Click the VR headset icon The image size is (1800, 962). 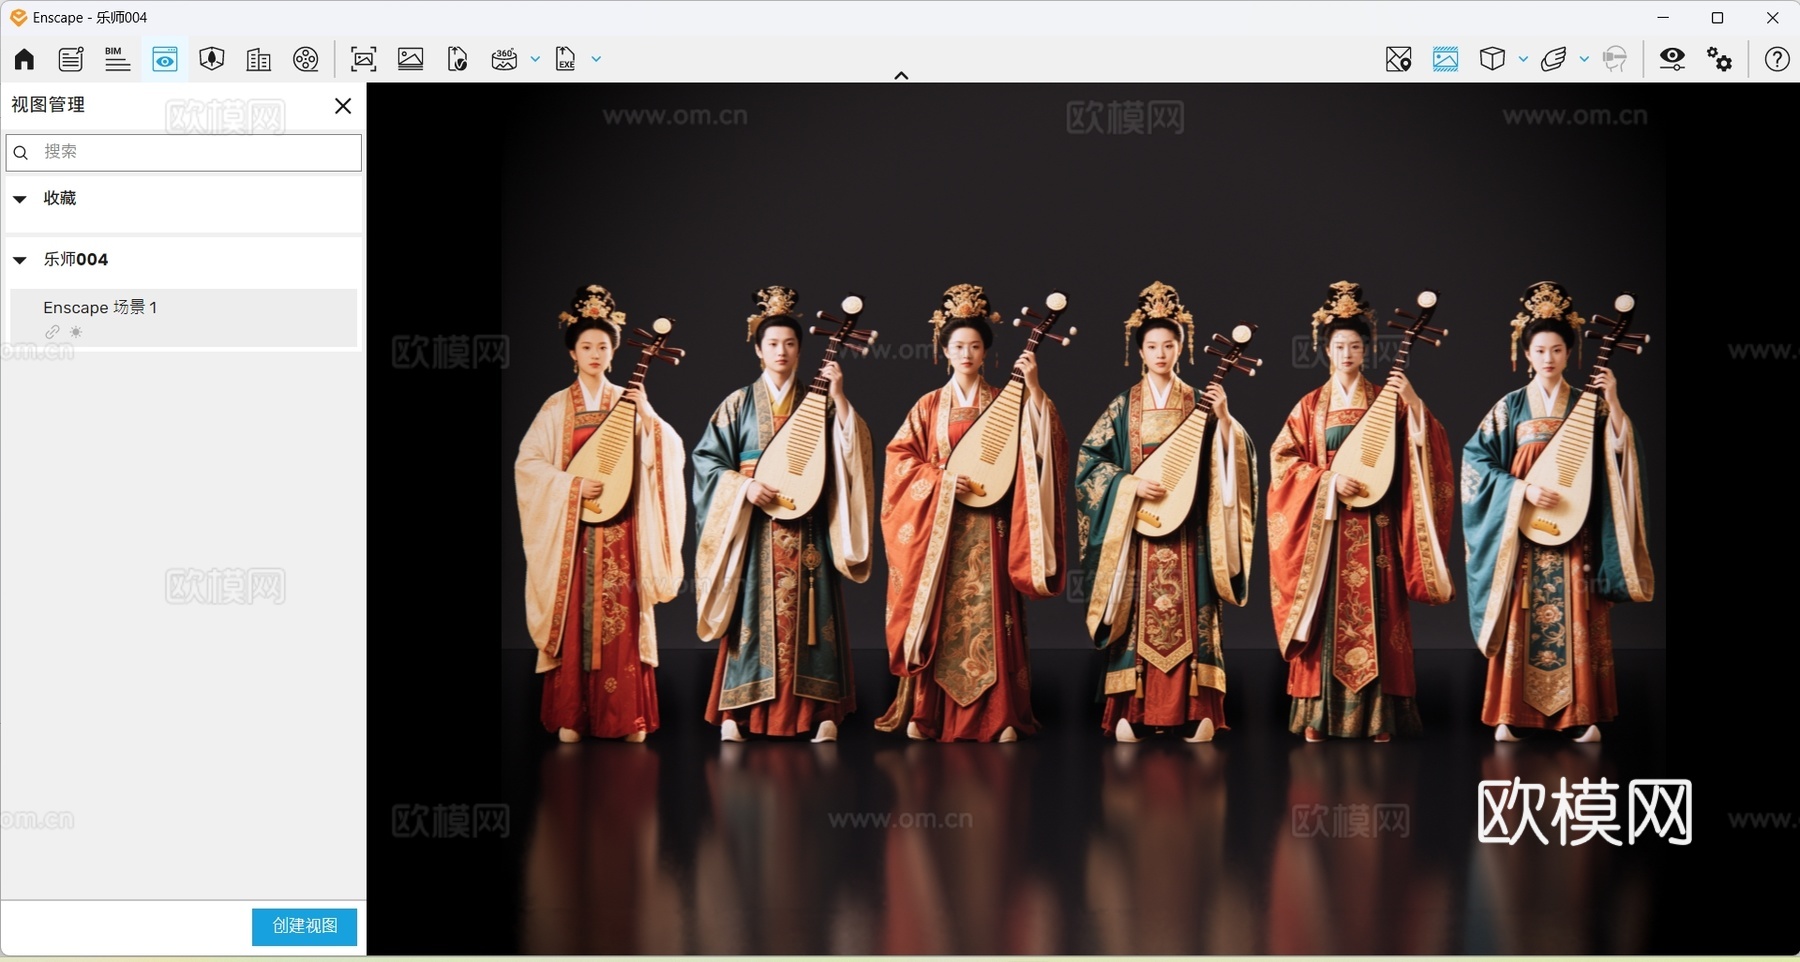coord(1614,59)
